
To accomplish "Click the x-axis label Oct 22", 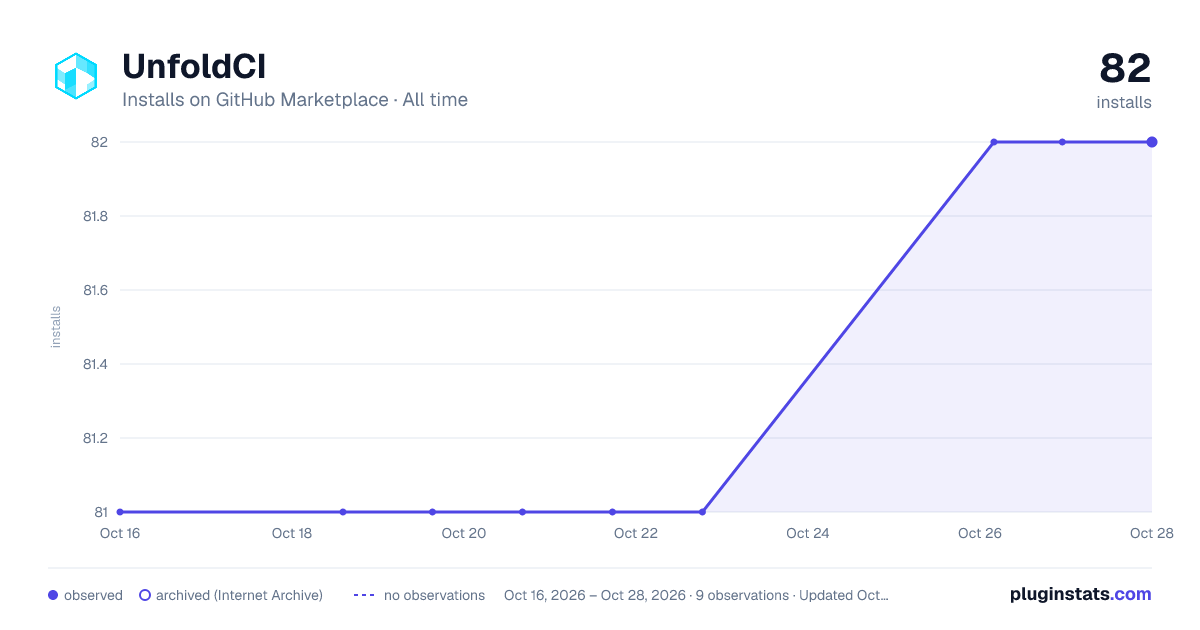I will point(636,533).
